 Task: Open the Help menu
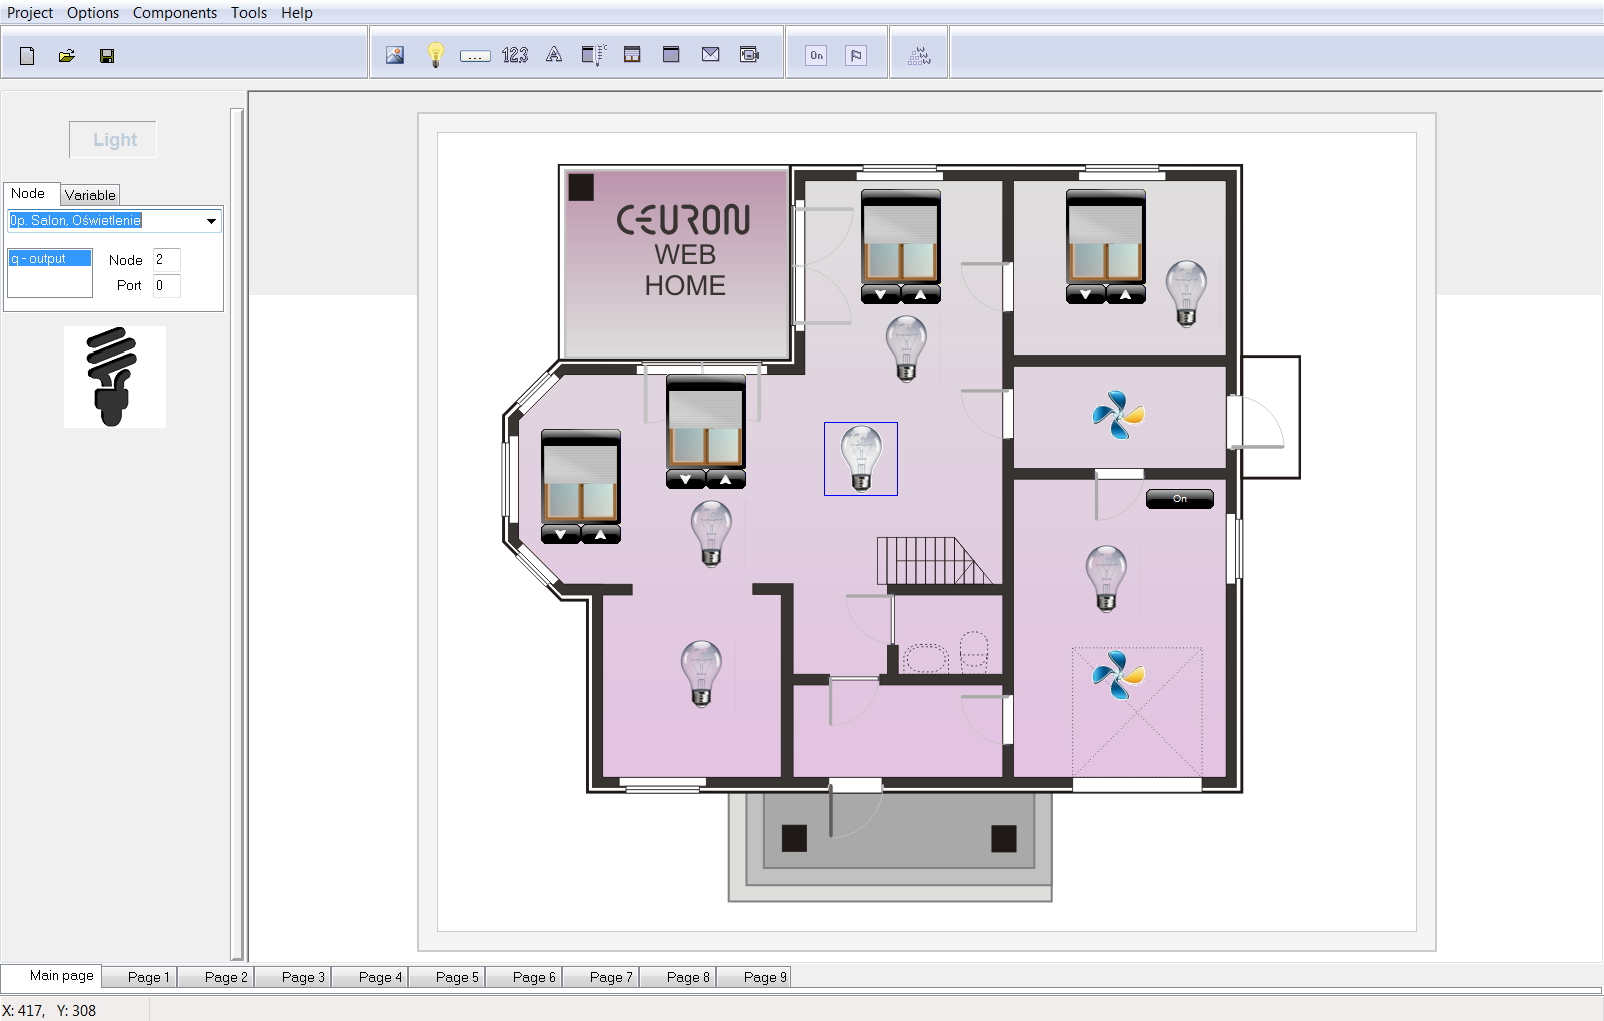click(297, 13)
